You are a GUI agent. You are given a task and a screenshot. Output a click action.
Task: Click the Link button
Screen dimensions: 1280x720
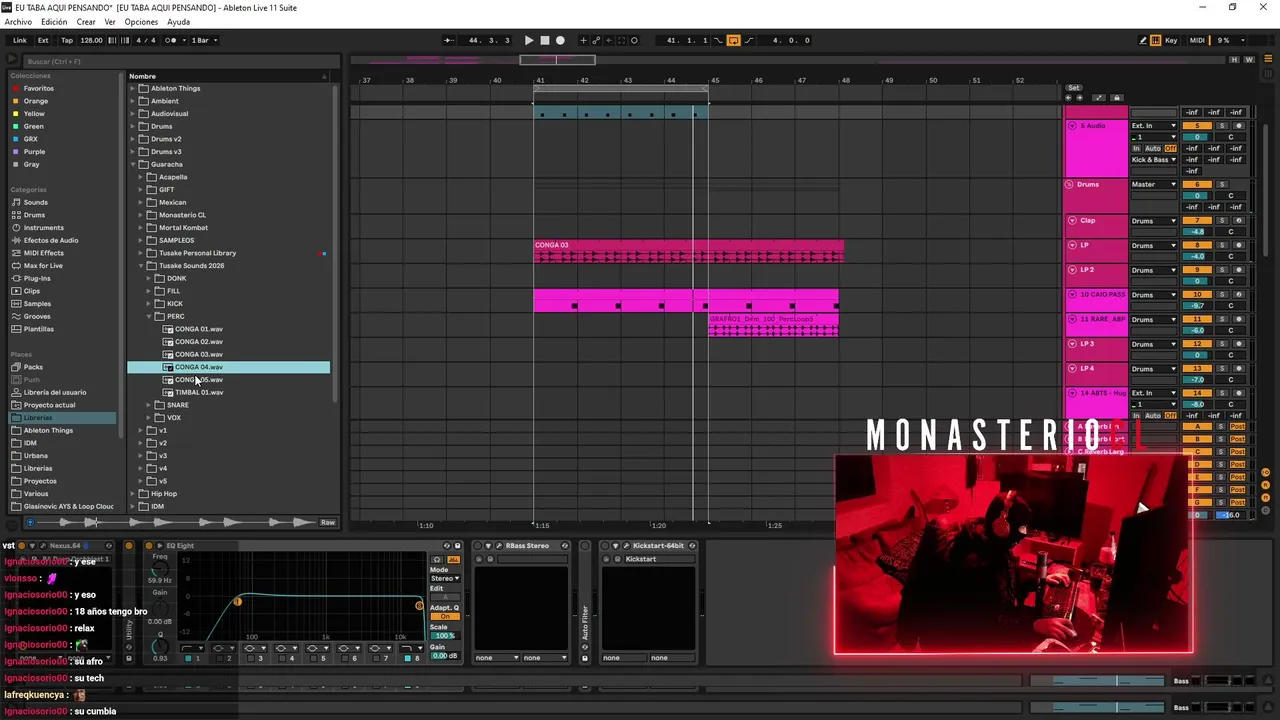coord(20,40)
